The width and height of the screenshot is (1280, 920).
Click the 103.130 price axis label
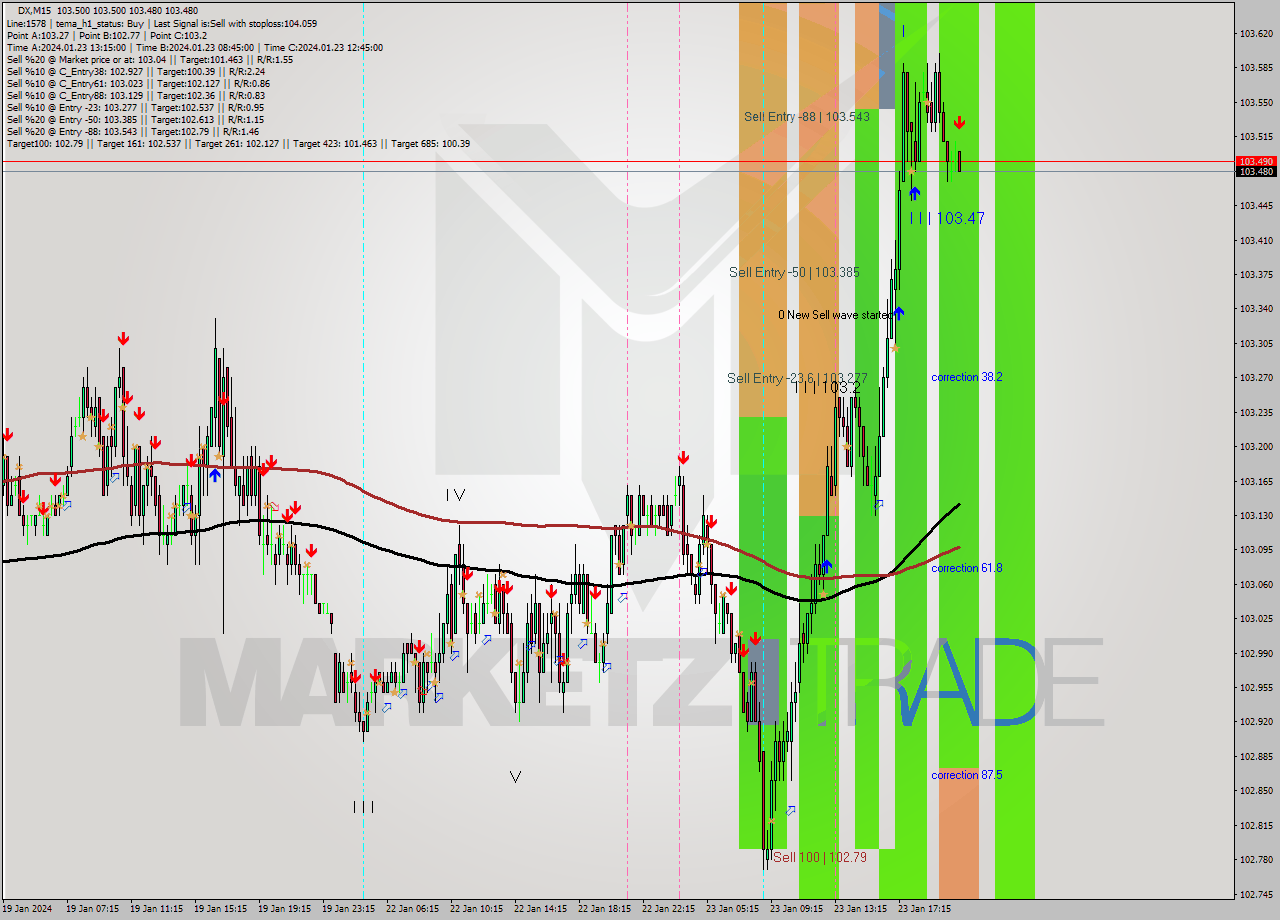click(1256, 516)
